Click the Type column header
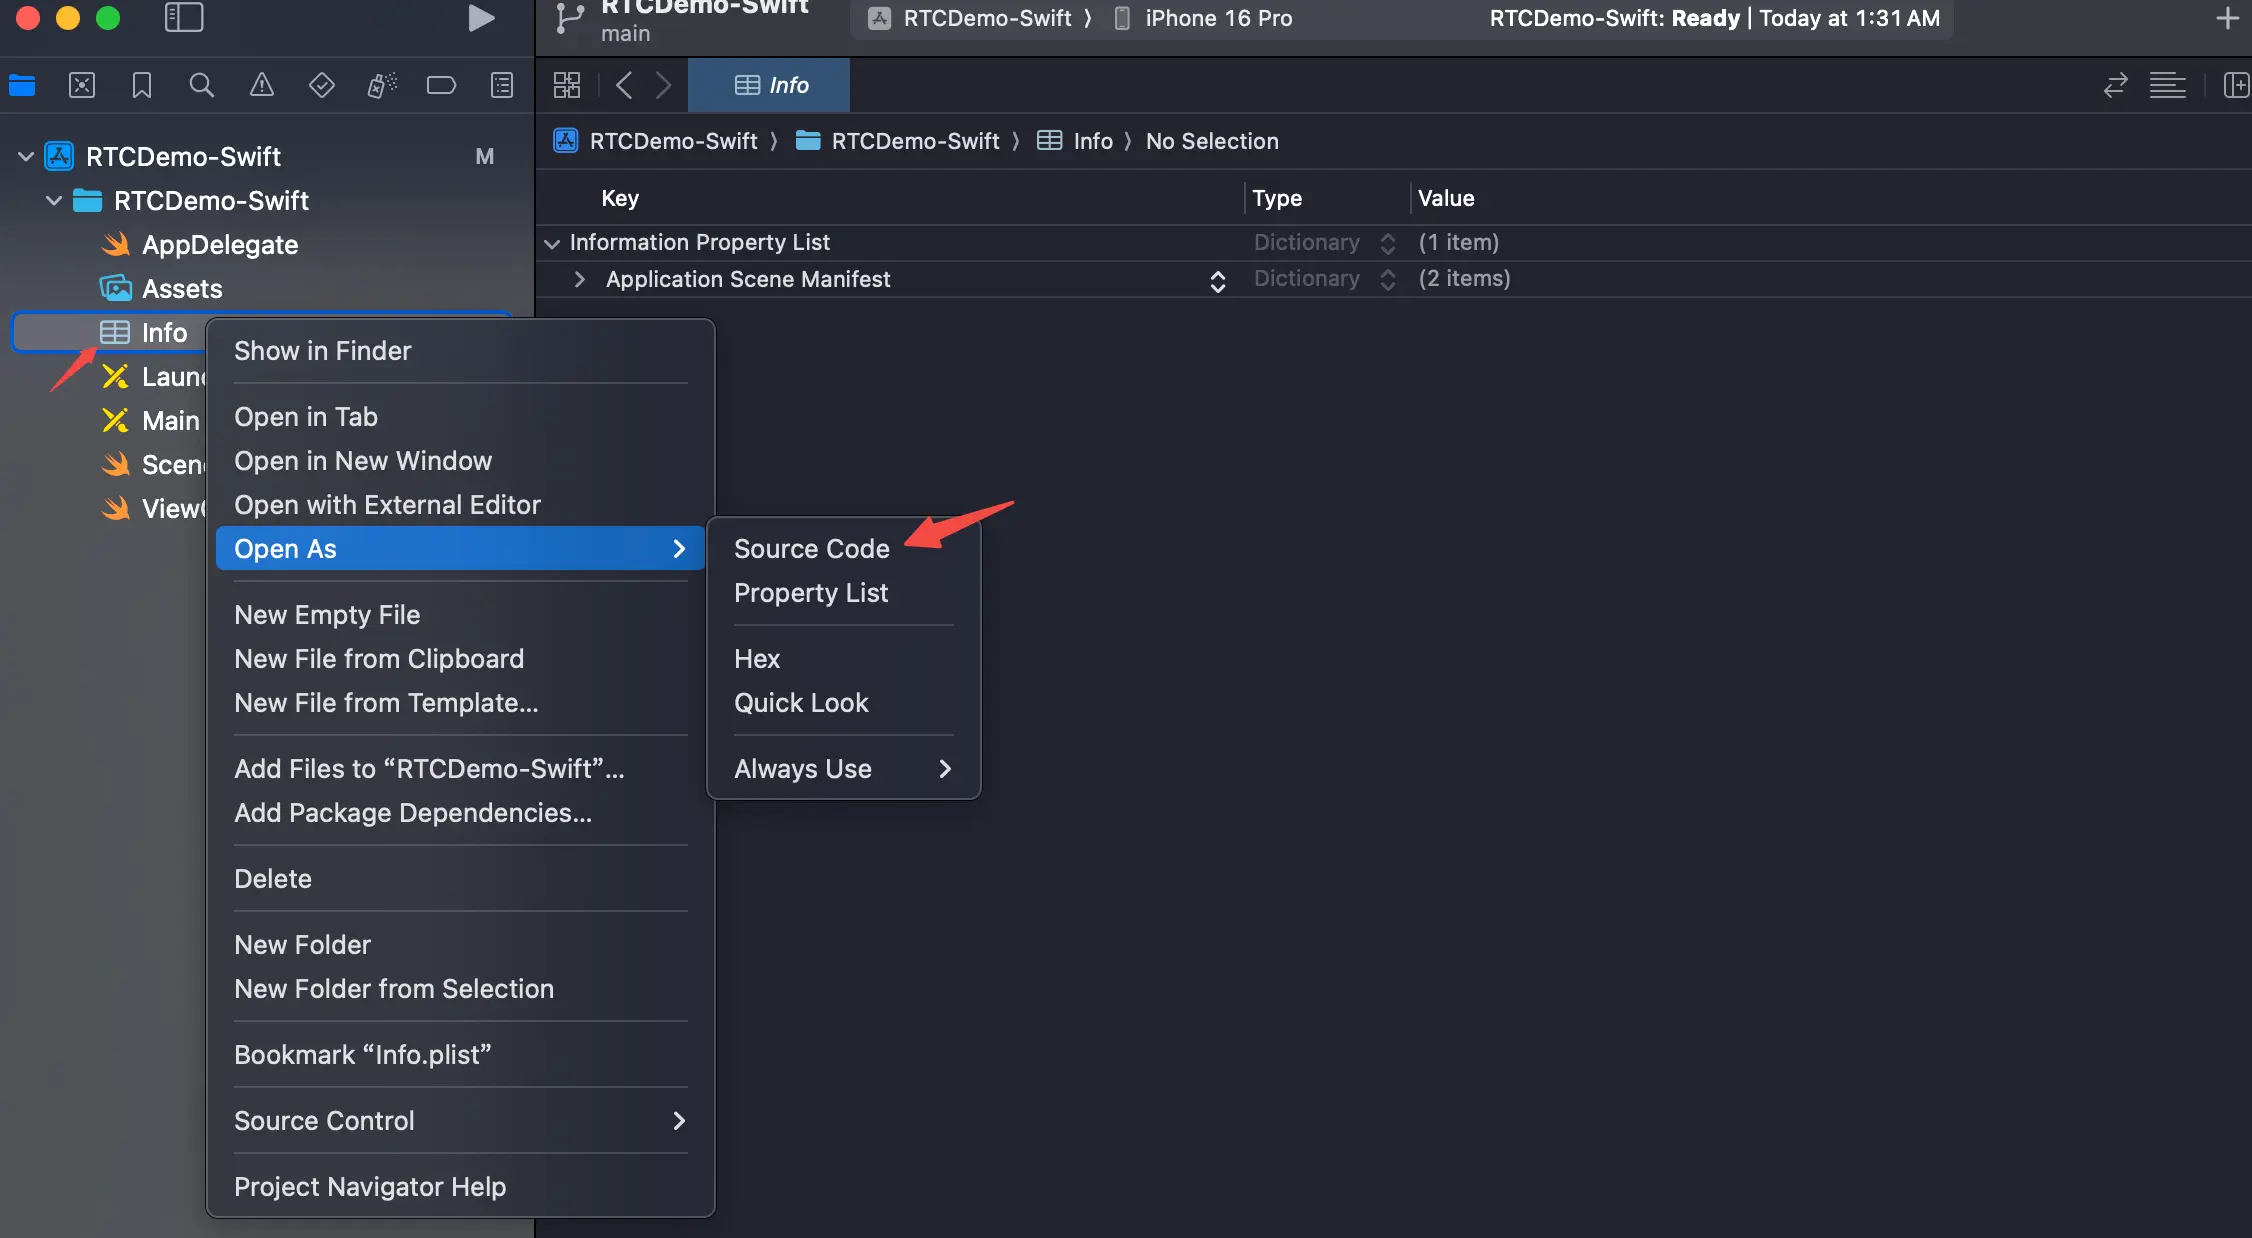This screenshot has width=2252, height=1238. pyautogui.click(x=1277, y=198)
